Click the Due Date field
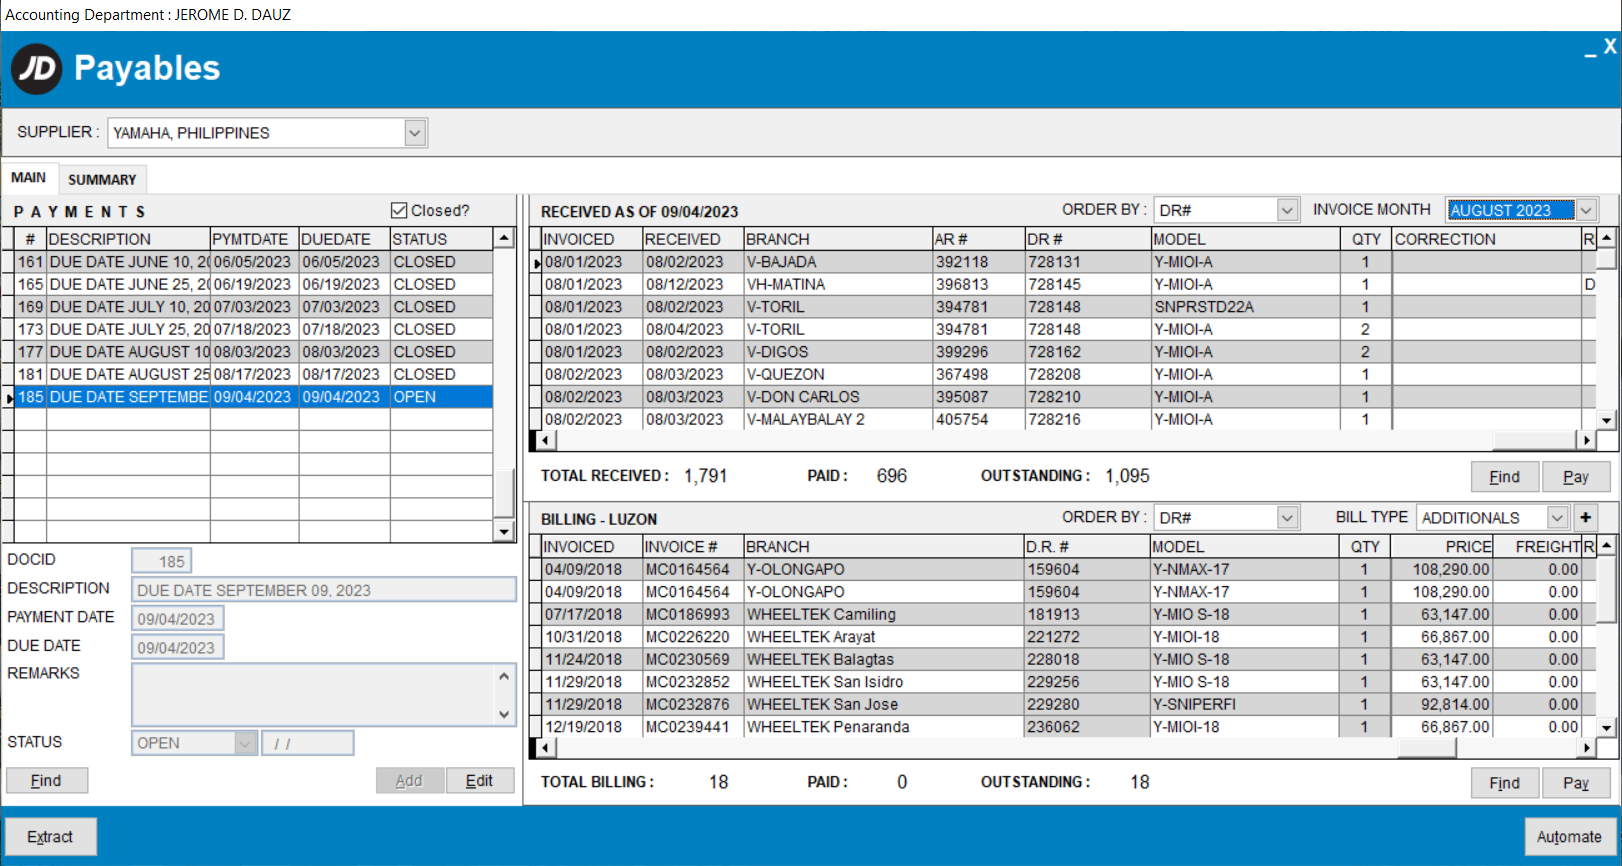 point(178,648)
